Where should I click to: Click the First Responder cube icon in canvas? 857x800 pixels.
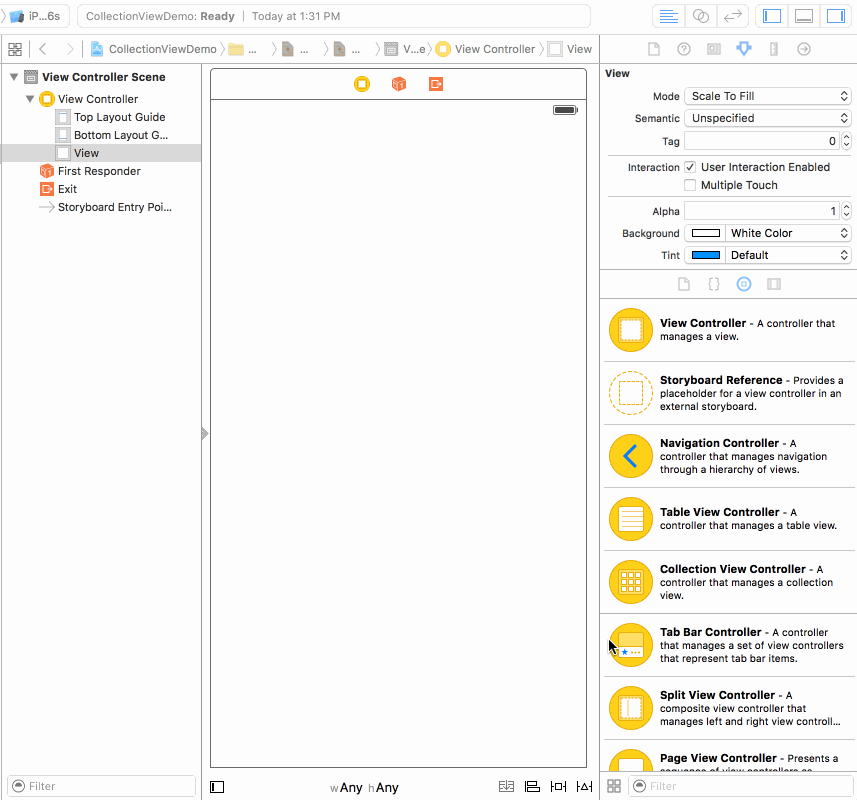coord(399,84)
